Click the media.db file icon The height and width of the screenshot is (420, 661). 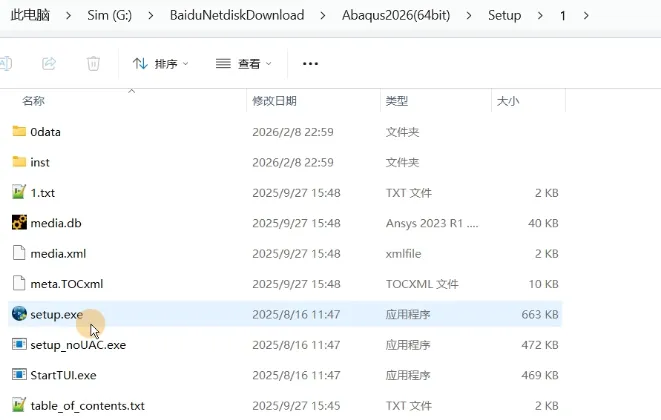pyautogui.click(x=19, y=223)
